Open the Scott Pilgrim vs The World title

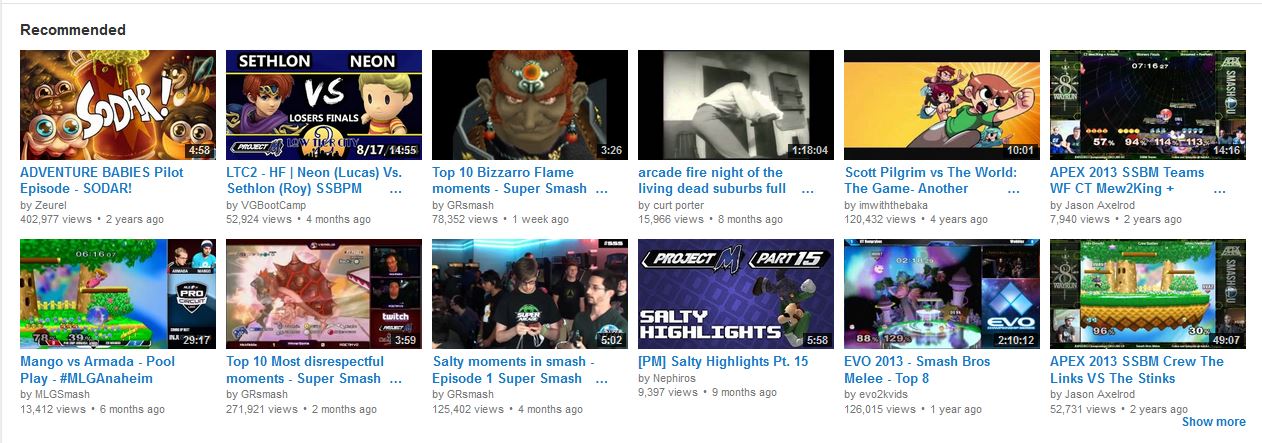click(931, 180)
